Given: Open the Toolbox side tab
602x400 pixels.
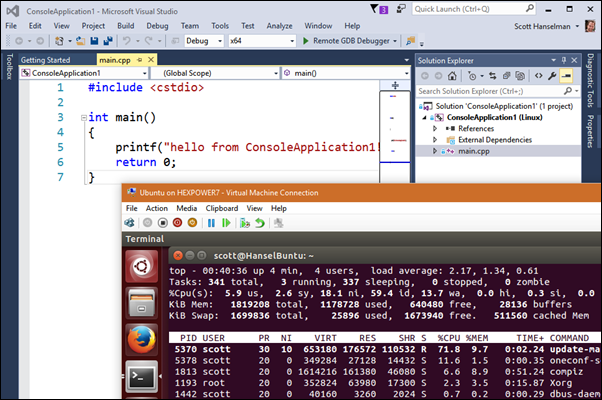Looking at the screenshot, I should (10, 66).
